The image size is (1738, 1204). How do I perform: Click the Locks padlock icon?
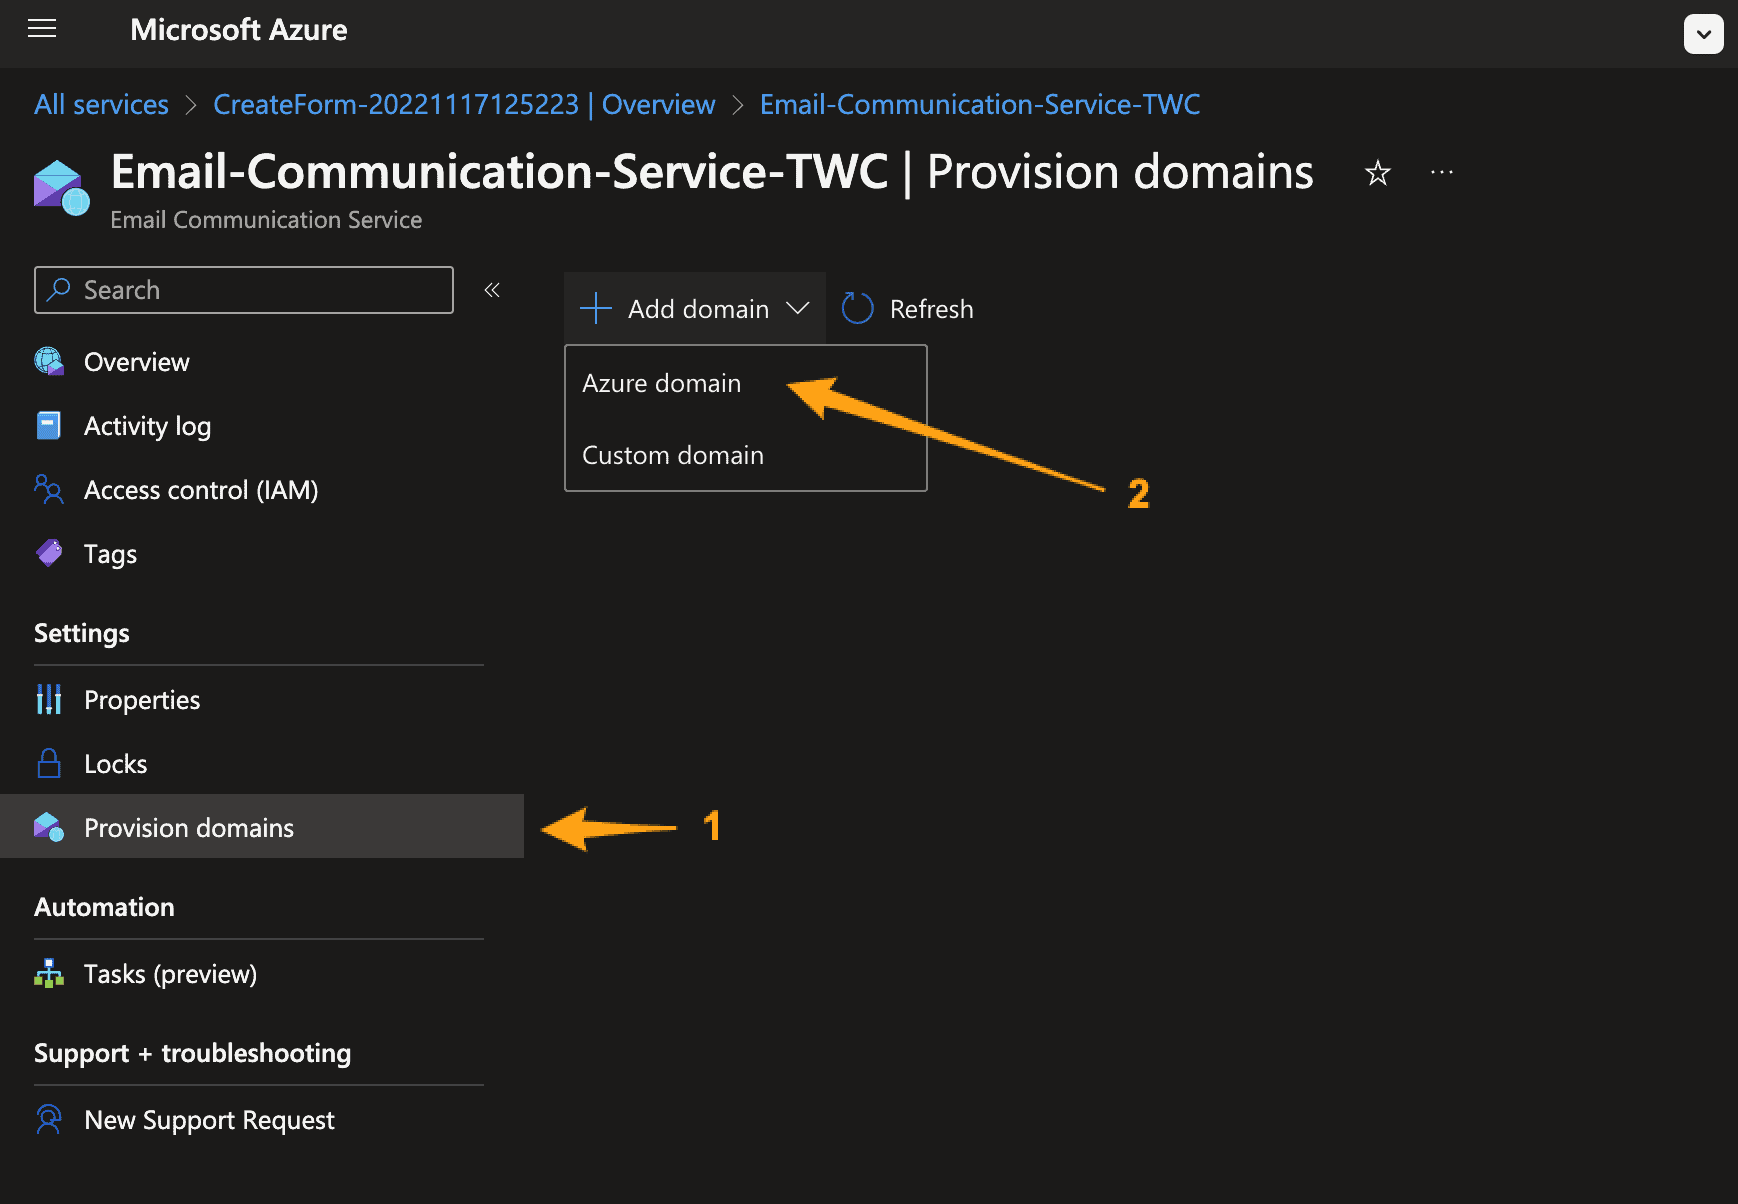point(49,764)
